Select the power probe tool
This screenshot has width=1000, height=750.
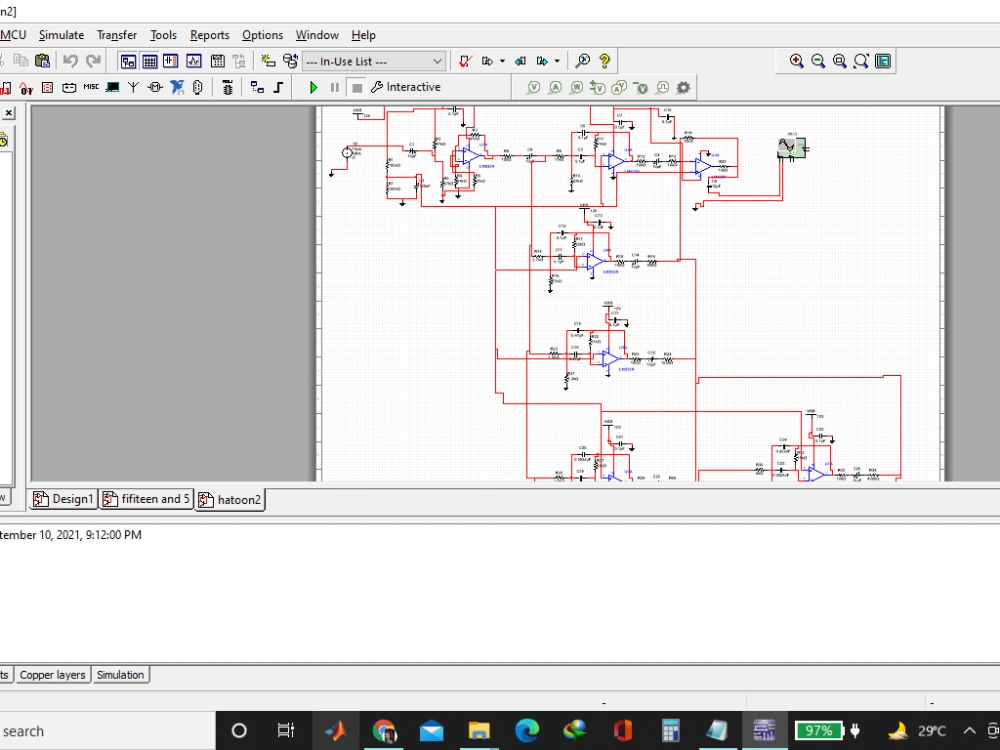click(577, 87)
